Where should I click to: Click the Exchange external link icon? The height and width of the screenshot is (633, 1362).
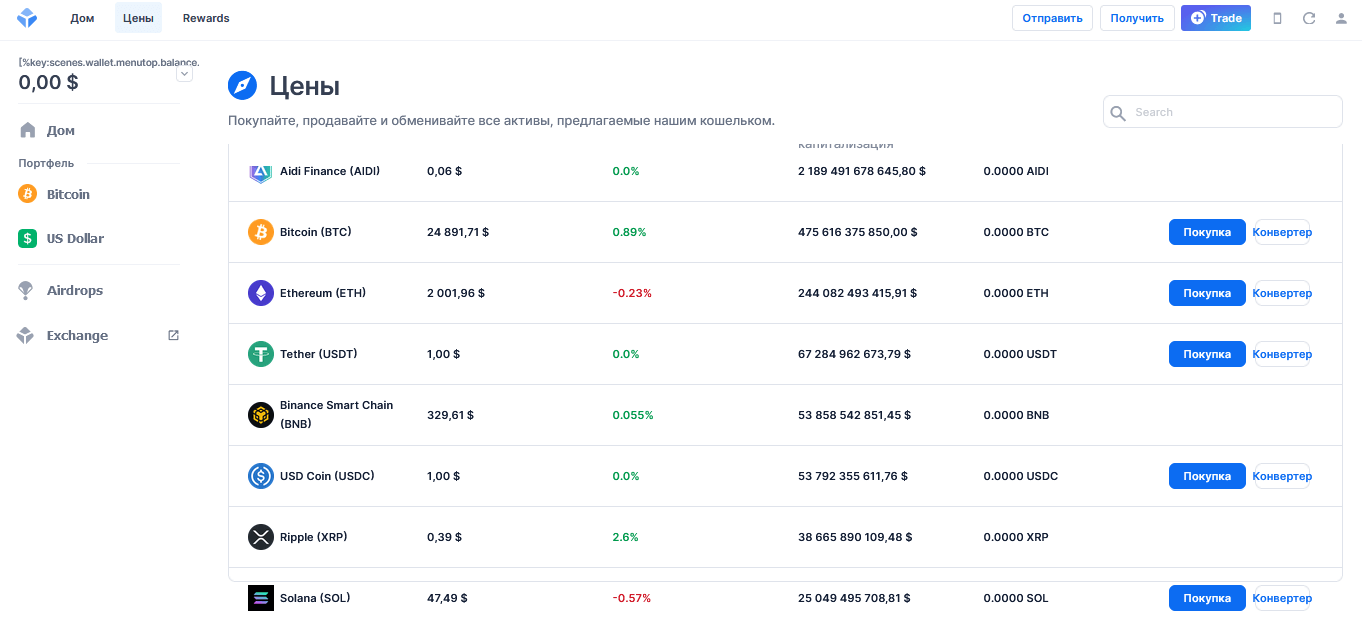pos(173,335)
